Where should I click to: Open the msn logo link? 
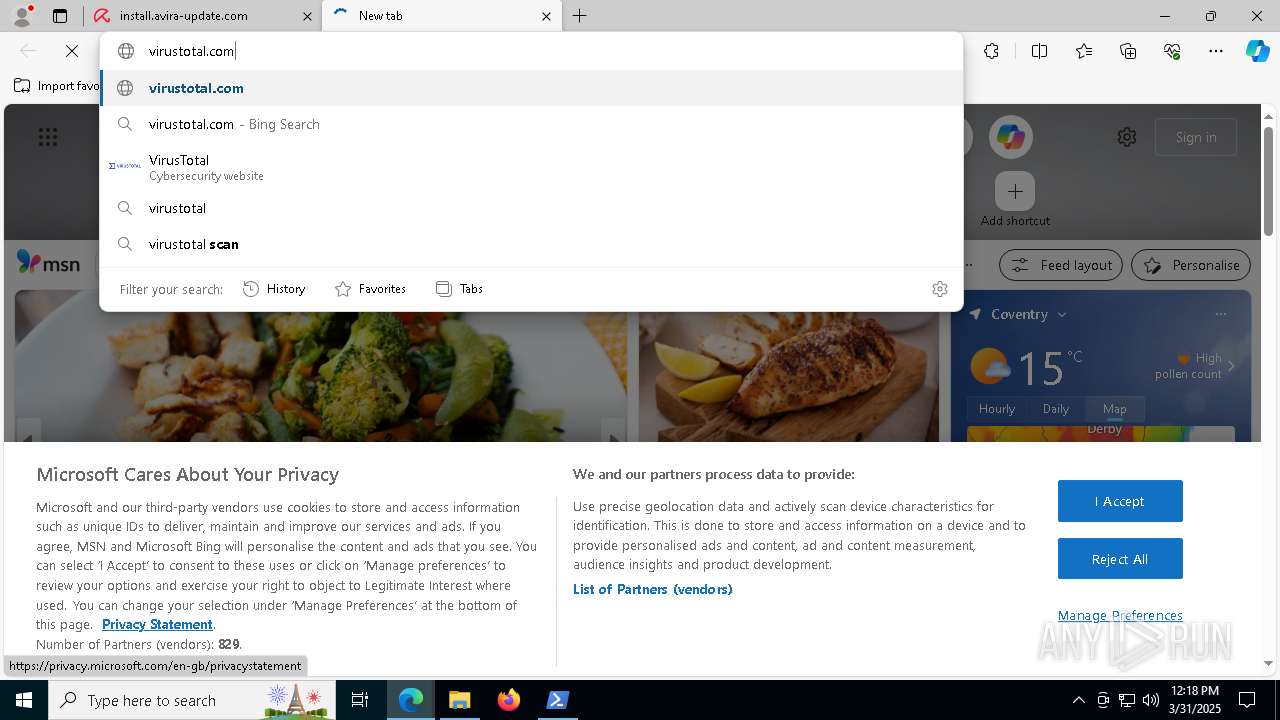[x=48, y=264]
